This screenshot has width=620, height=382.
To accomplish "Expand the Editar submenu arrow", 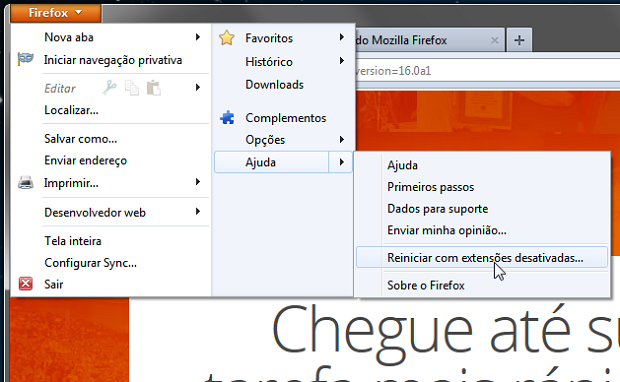I will 198,87.
